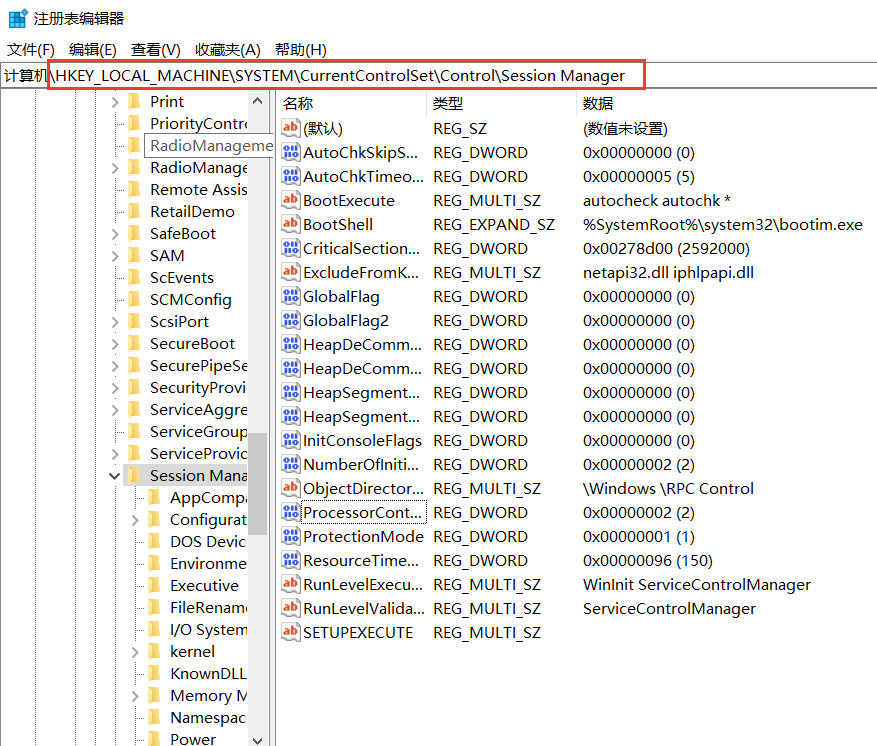Expand the SecureBoot tree node

click(115, 344)
